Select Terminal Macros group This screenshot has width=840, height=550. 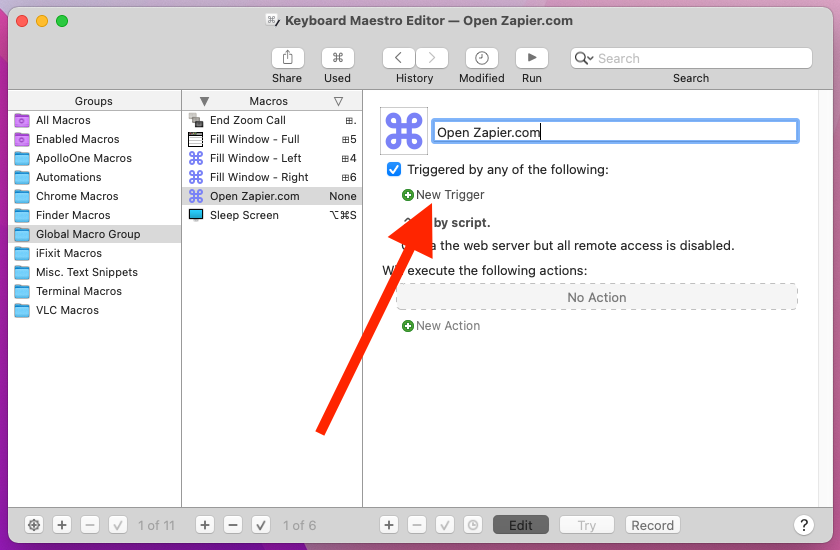[95, 291]
